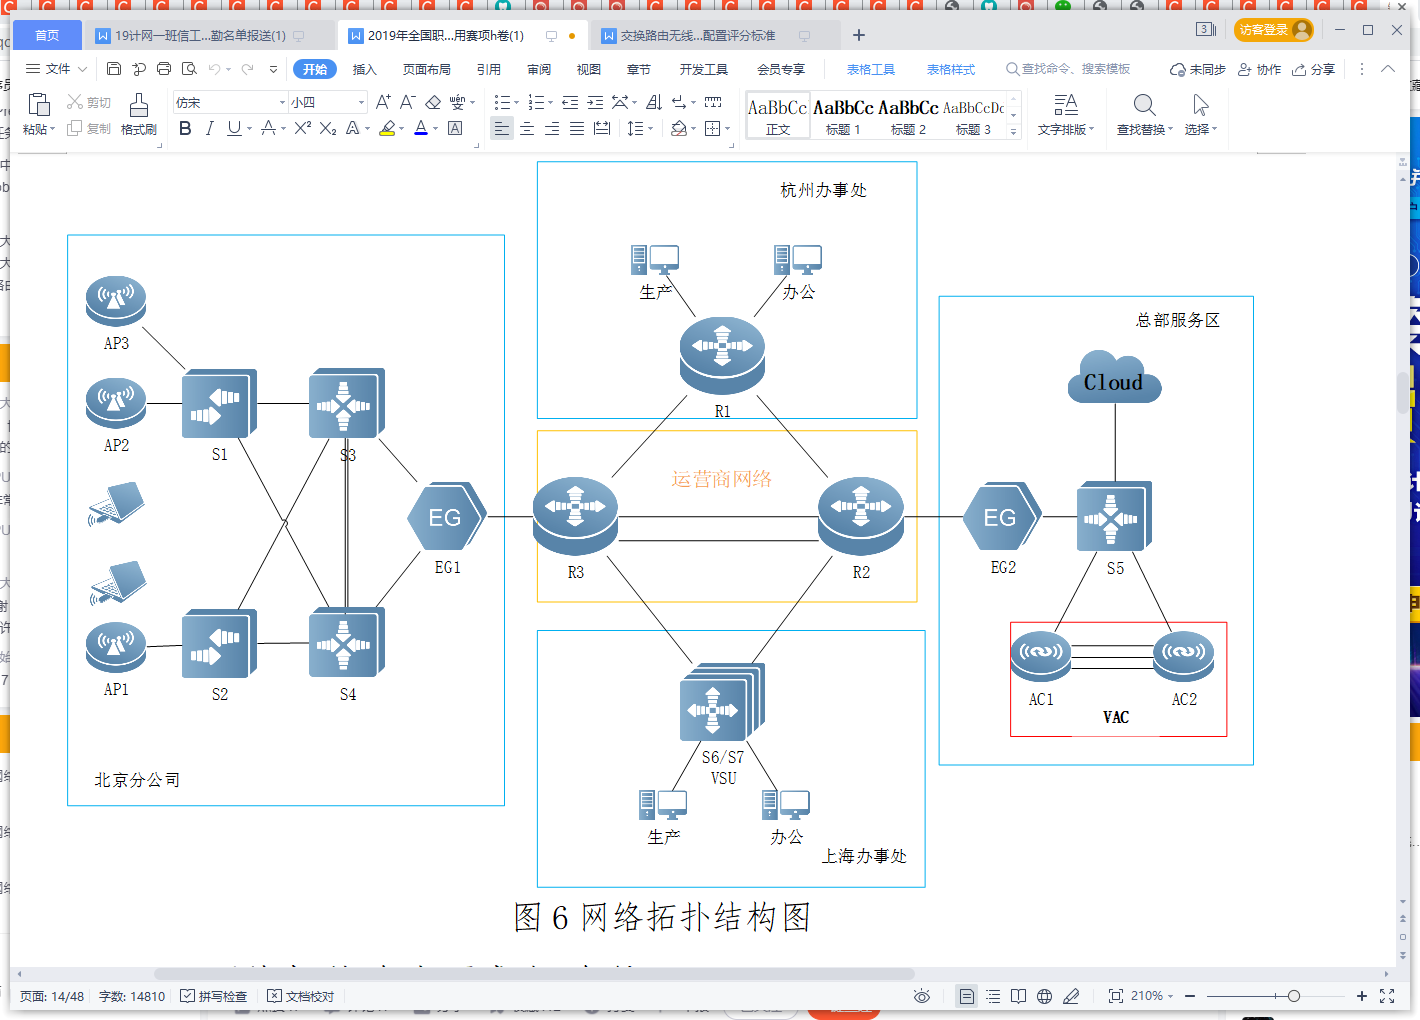Decrease paragraph indent
Viewport: 1420px width, 1020px height.
tap(570, 102)
